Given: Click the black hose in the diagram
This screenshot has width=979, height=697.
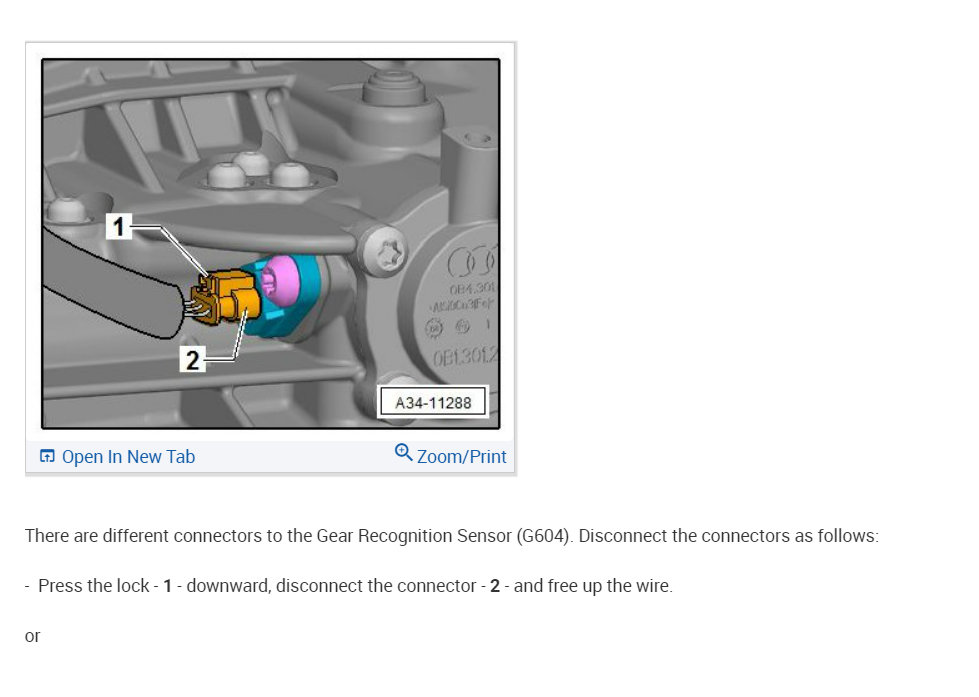Looking at the screenshot, I should point(112,282).
